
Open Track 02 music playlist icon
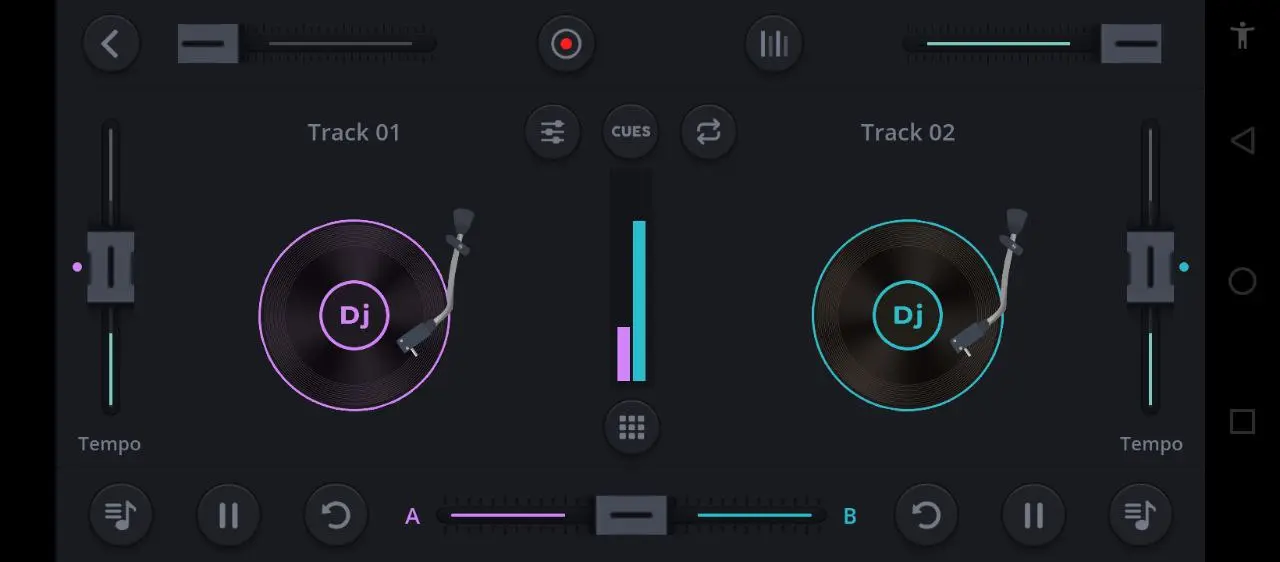pyautogui.click(x=1141, y=516)
